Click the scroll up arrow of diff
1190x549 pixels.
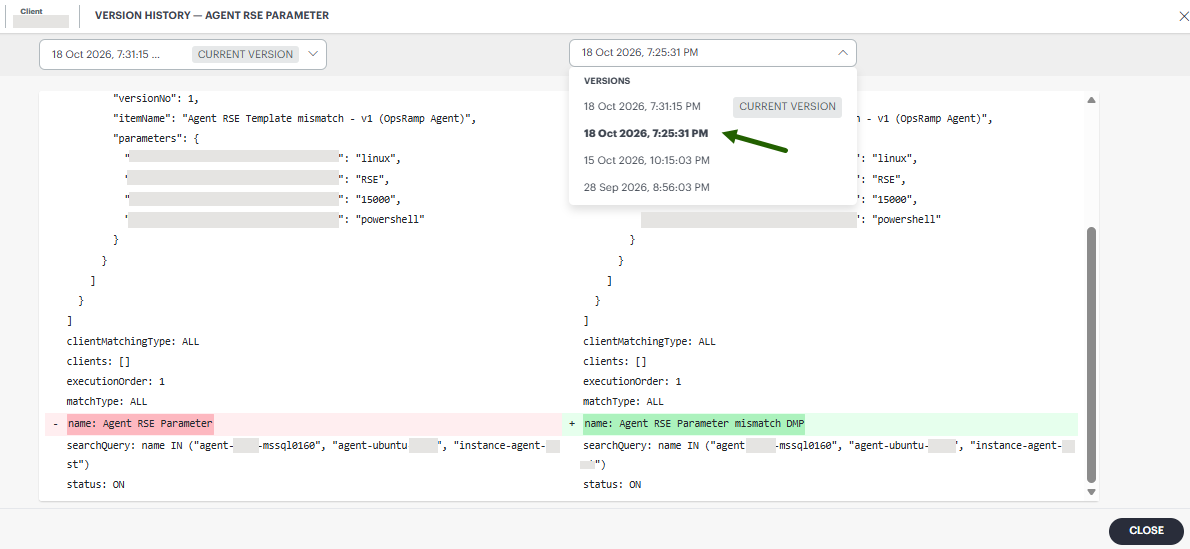[x=1091, y=100]
